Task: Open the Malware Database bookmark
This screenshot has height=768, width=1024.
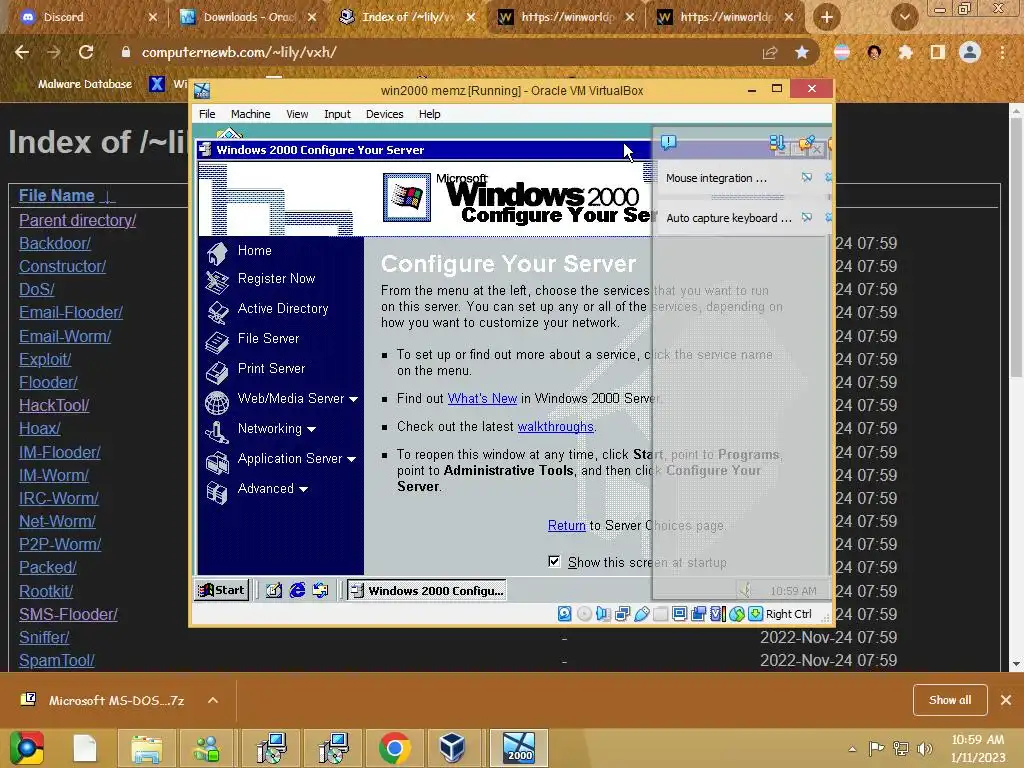Action: tap(84, 84)
